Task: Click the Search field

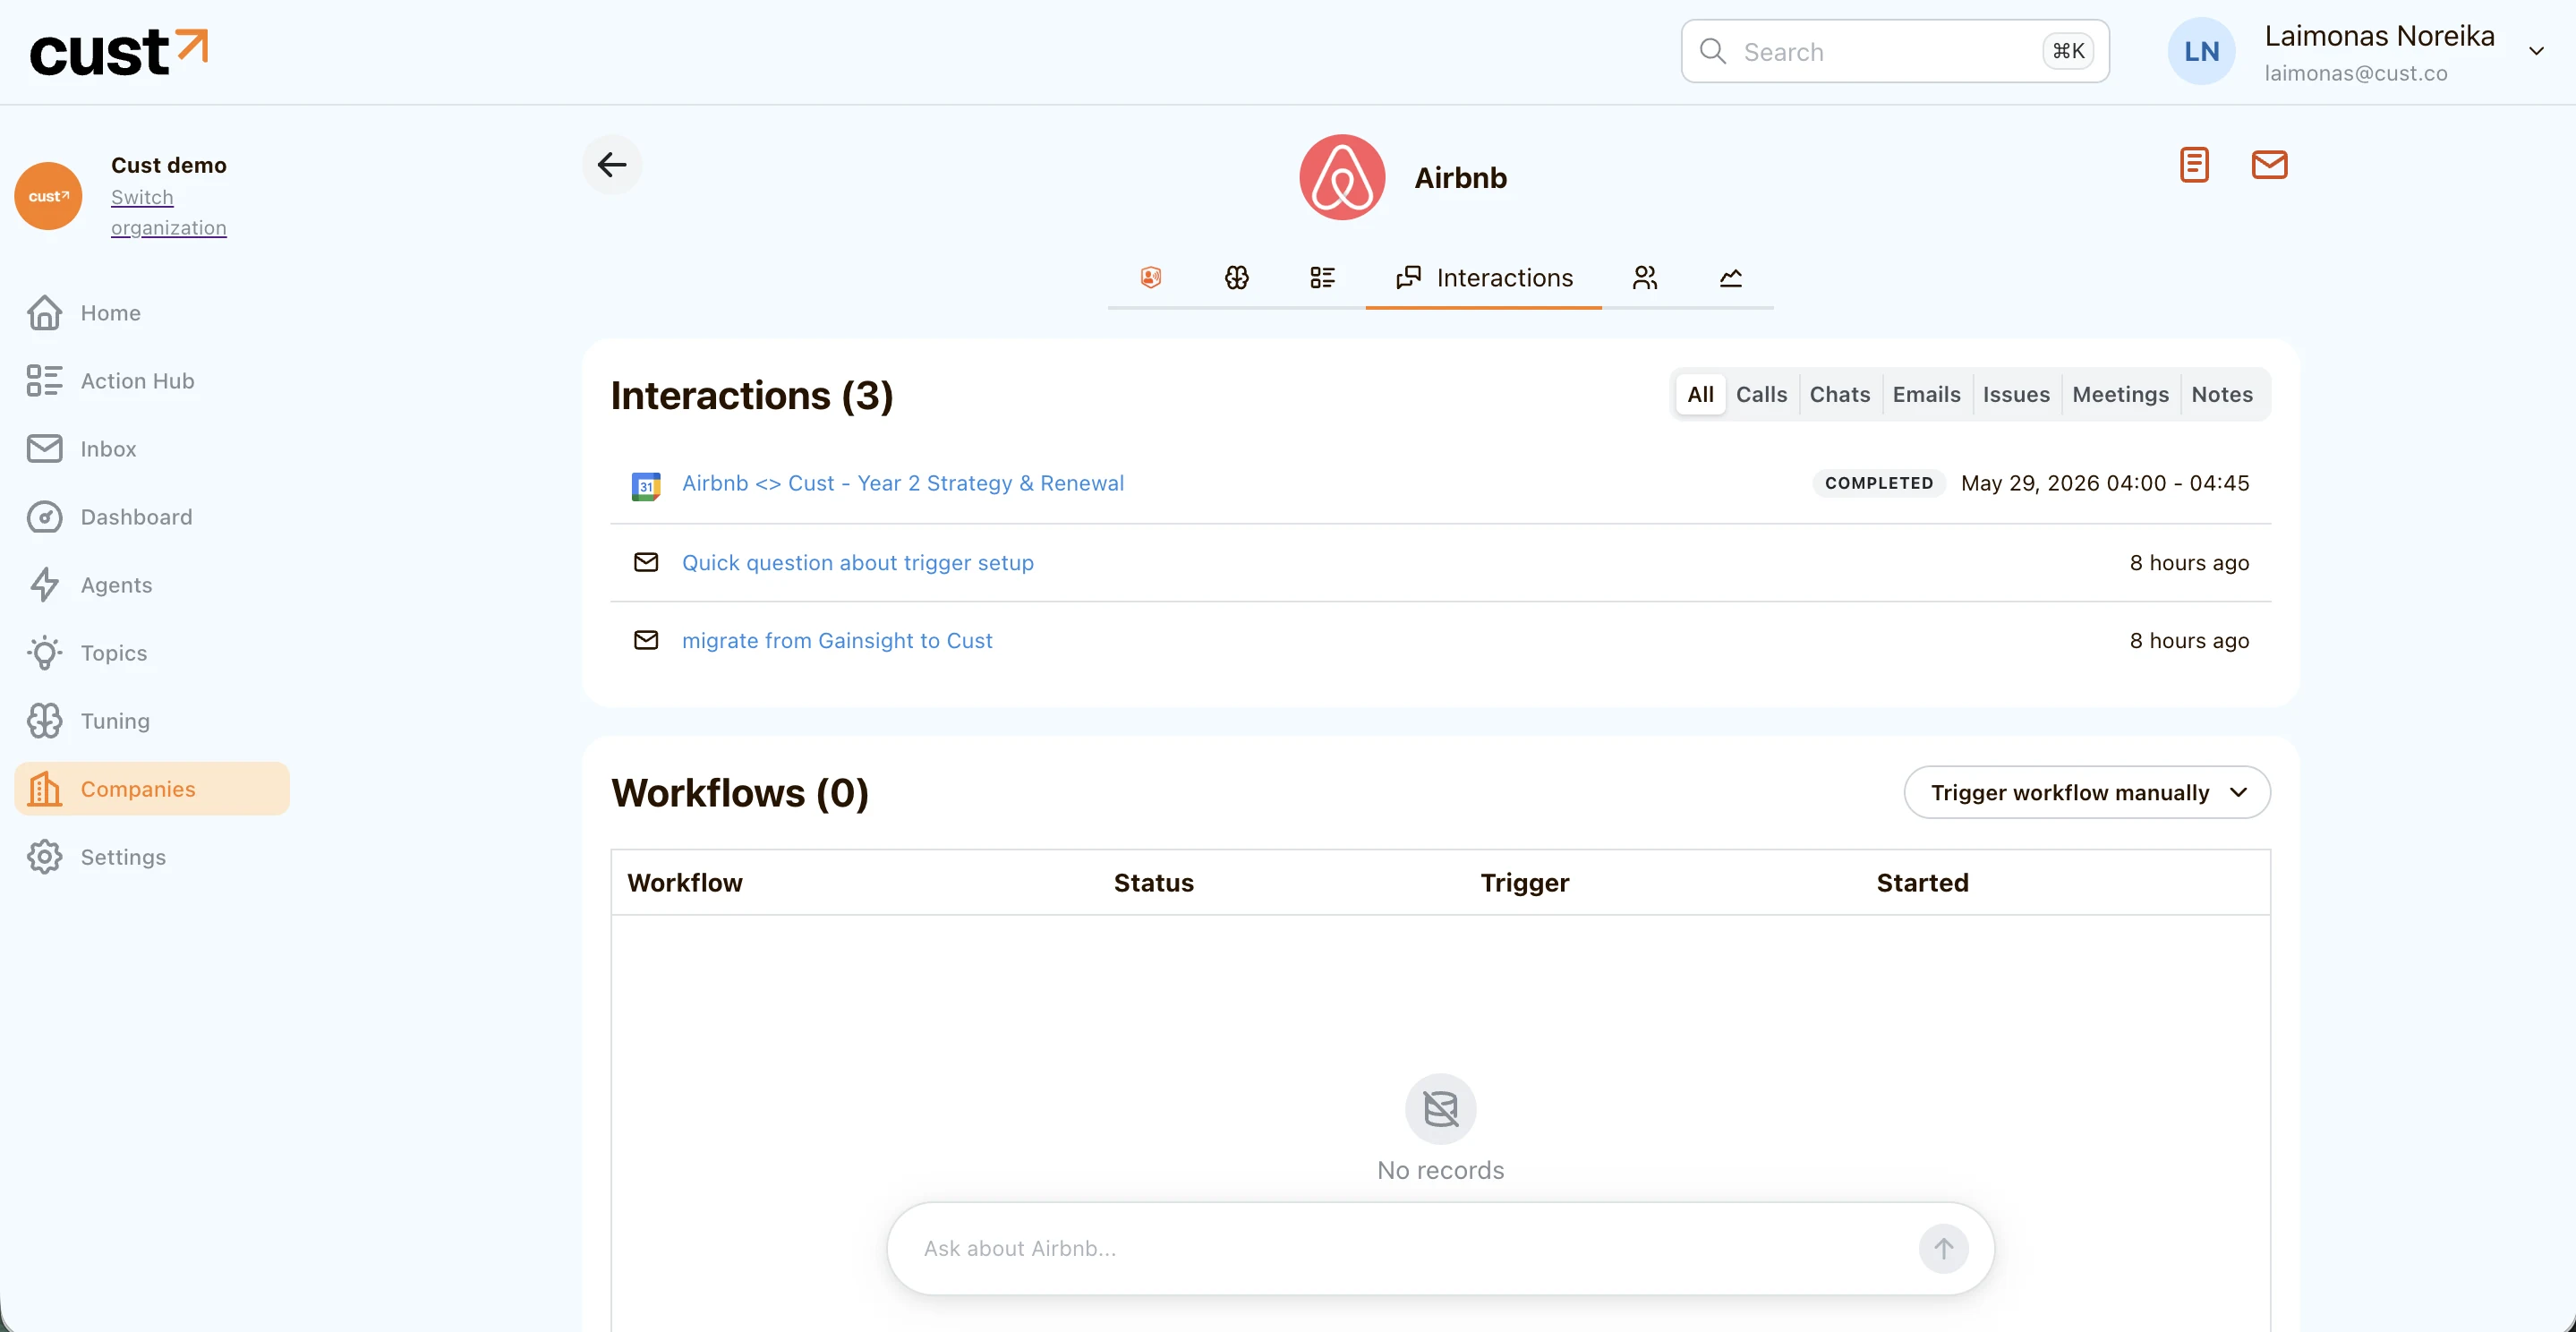Action: (x=1895, y=51)
